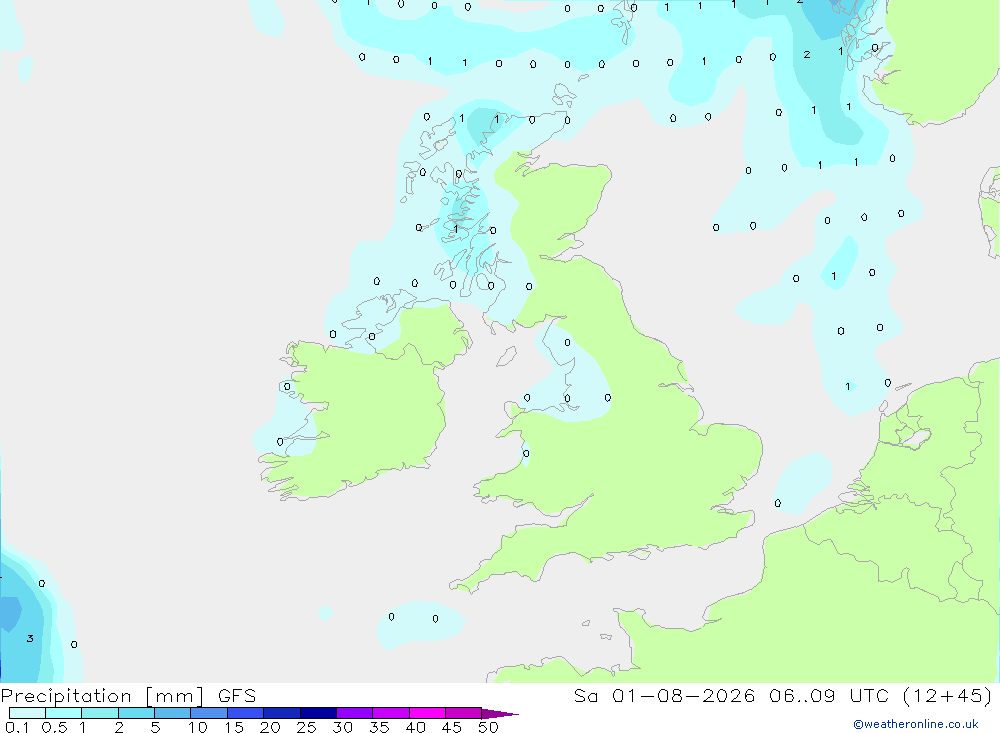
Task: Click the '0.5' legend scale label
Action: 54,727
